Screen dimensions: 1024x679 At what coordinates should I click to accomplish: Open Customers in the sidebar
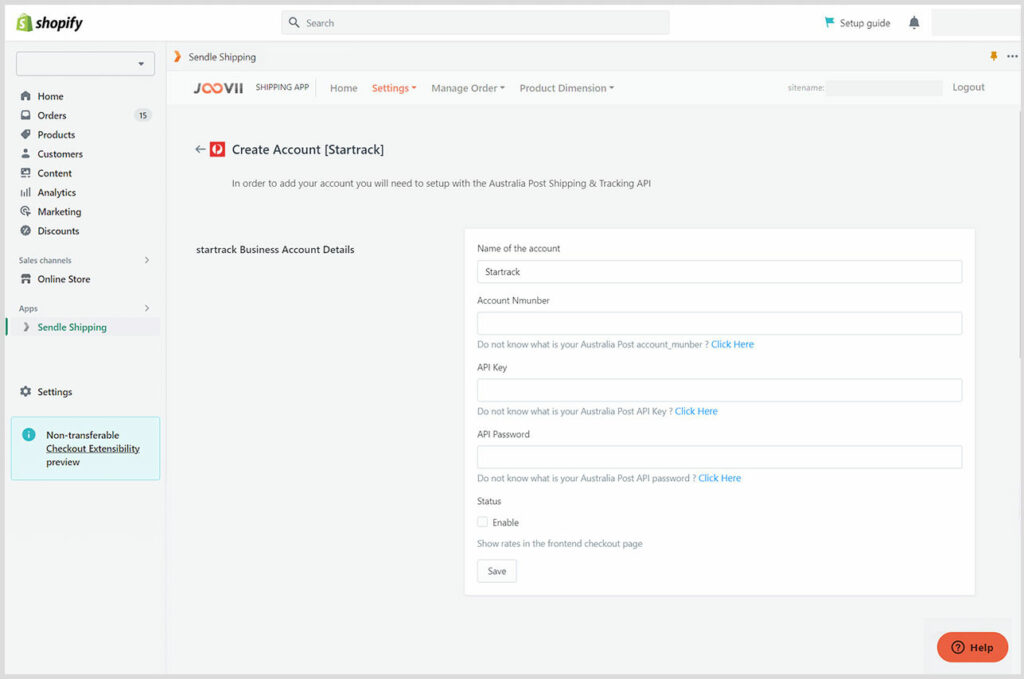[x=60, y=154]
